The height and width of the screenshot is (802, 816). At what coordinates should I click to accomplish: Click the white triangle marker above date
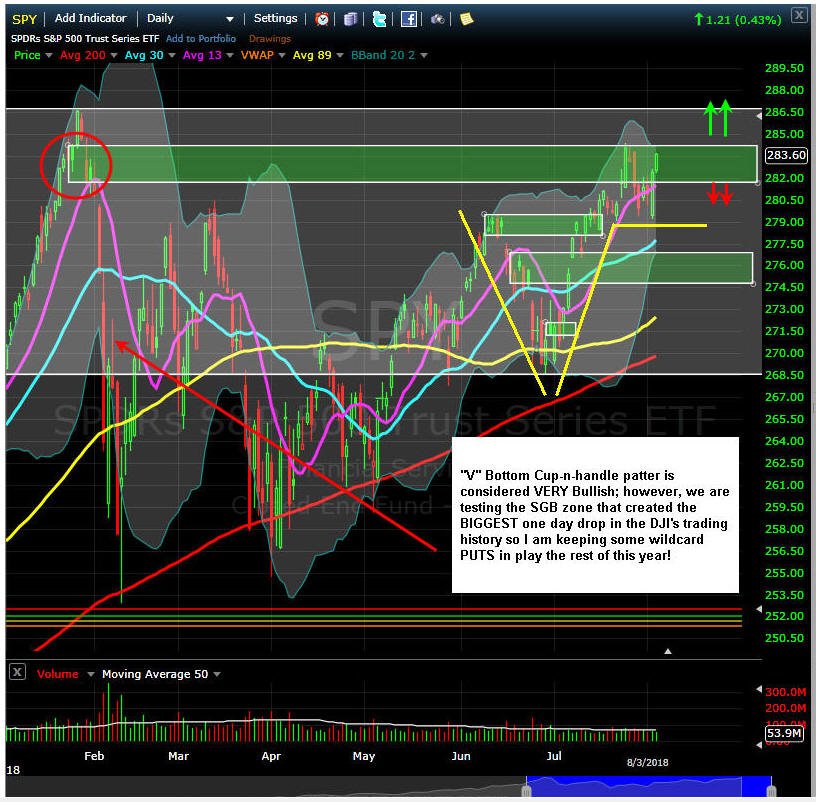click(668, 651)
